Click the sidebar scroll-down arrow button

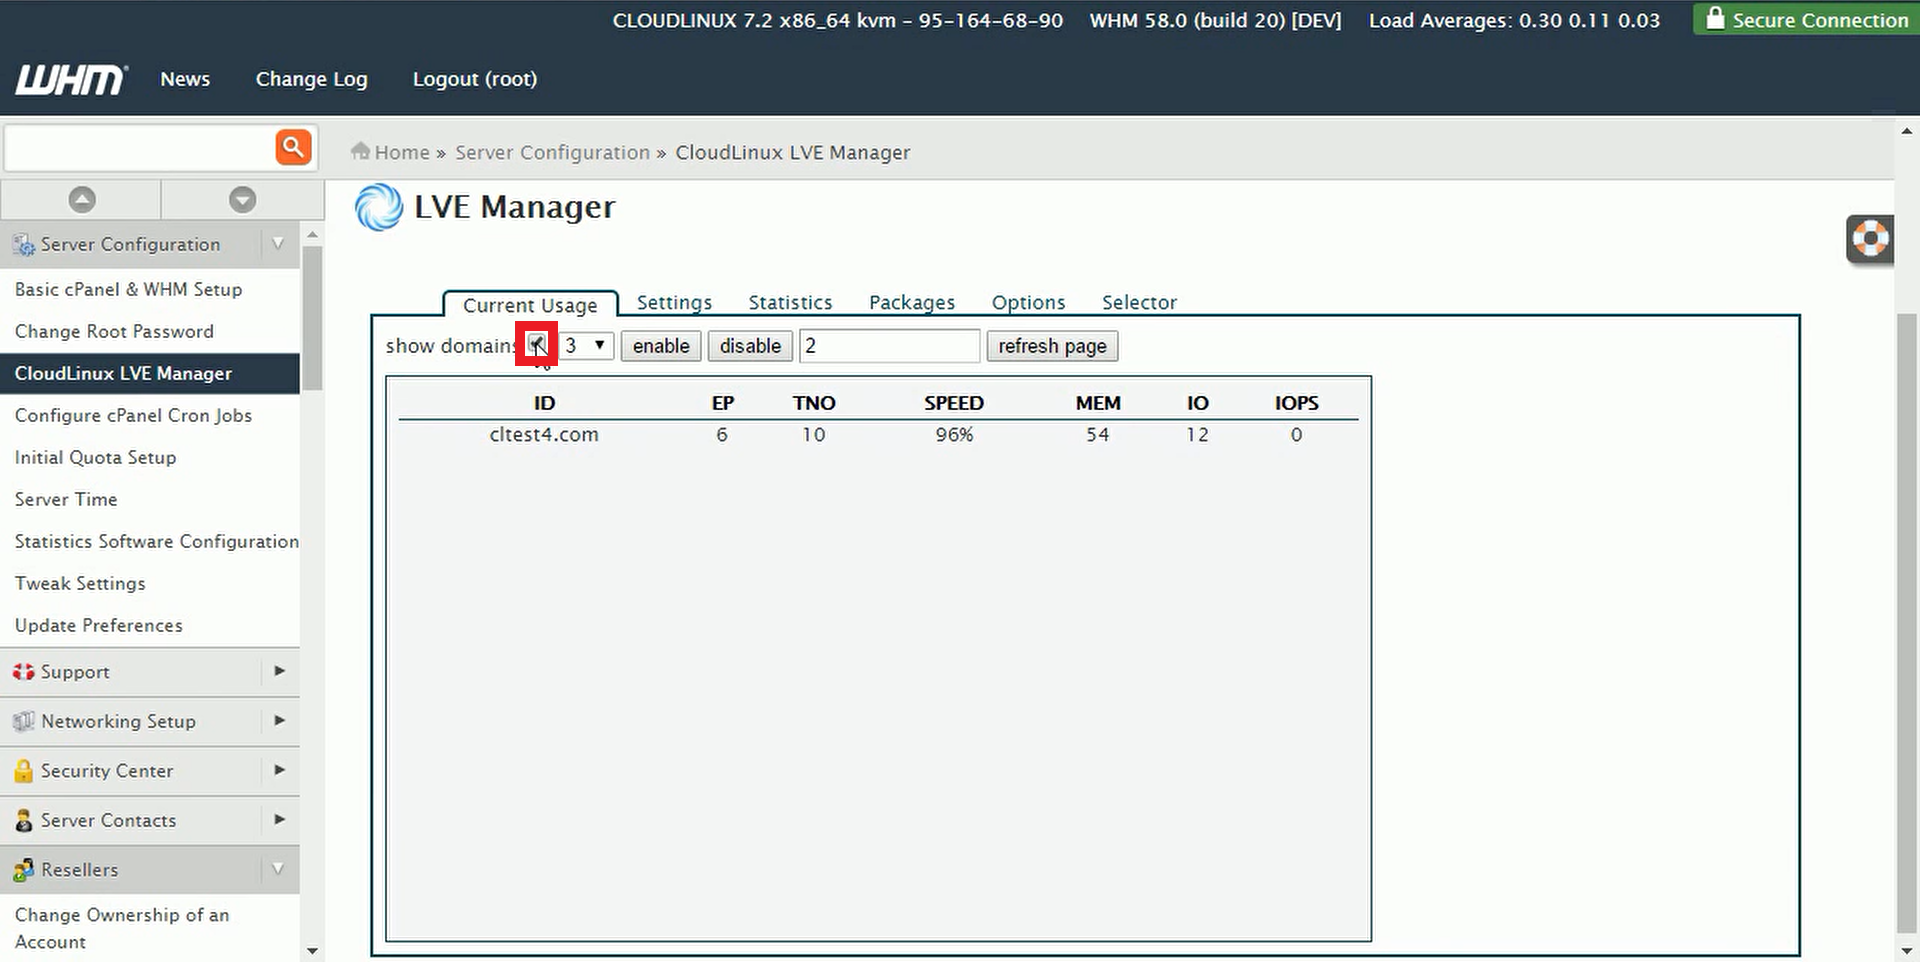click(x=242, y=200)
